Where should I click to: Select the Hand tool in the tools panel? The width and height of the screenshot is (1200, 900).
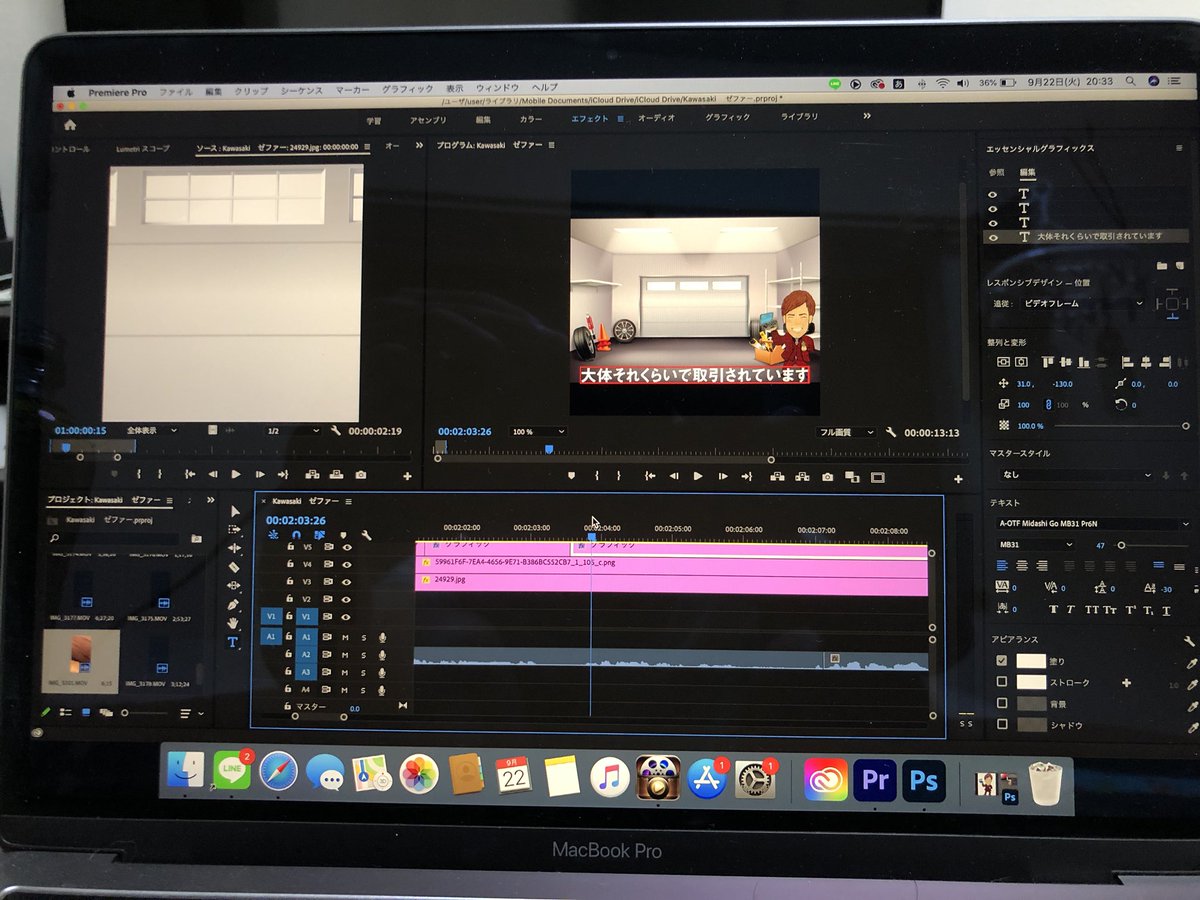pyautogui.click(x=234, y=623)
